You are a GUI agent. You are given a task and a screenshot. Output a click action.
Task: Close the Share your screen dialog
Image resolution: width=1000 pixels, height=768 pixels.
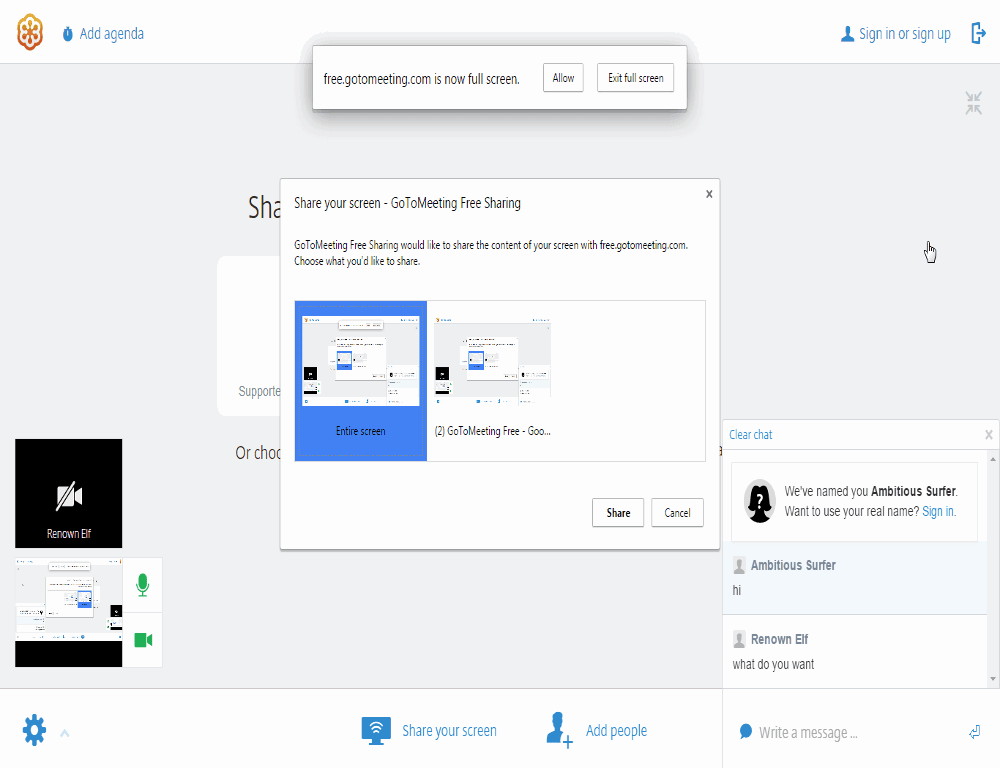[x=709, y=194]
